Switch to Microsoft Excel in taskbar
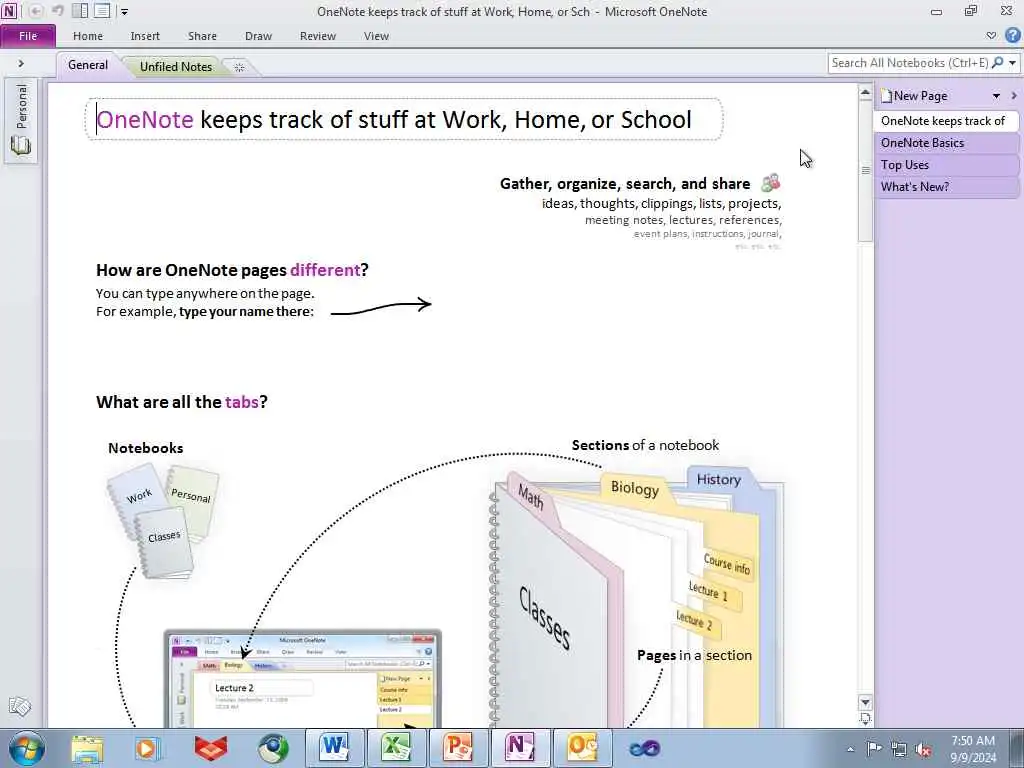Screen dimensions: 1024x768 [397, 748]
